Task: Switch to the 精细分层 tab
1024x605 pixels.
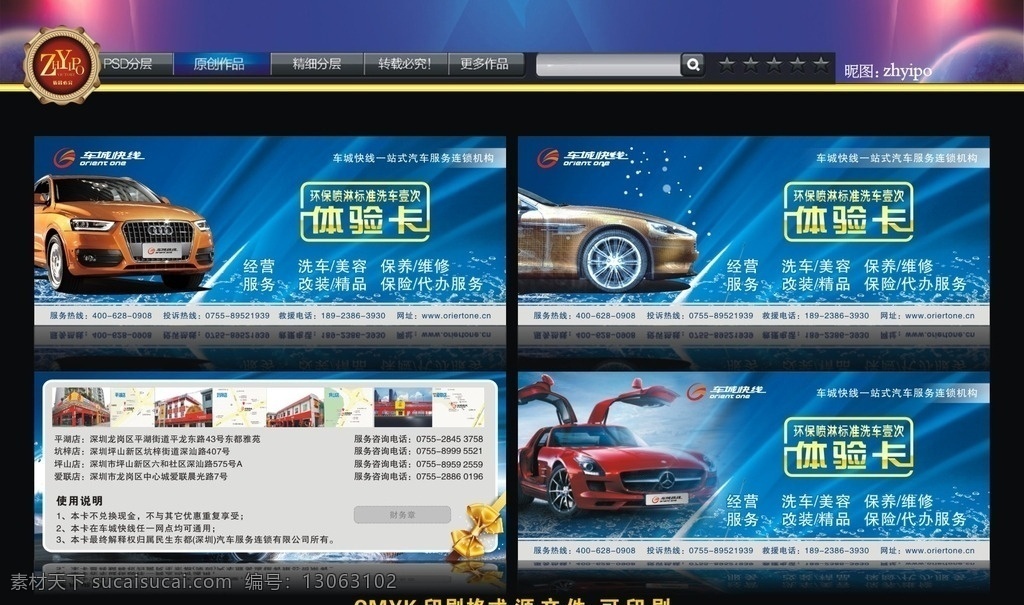Action: coord(317,64)
